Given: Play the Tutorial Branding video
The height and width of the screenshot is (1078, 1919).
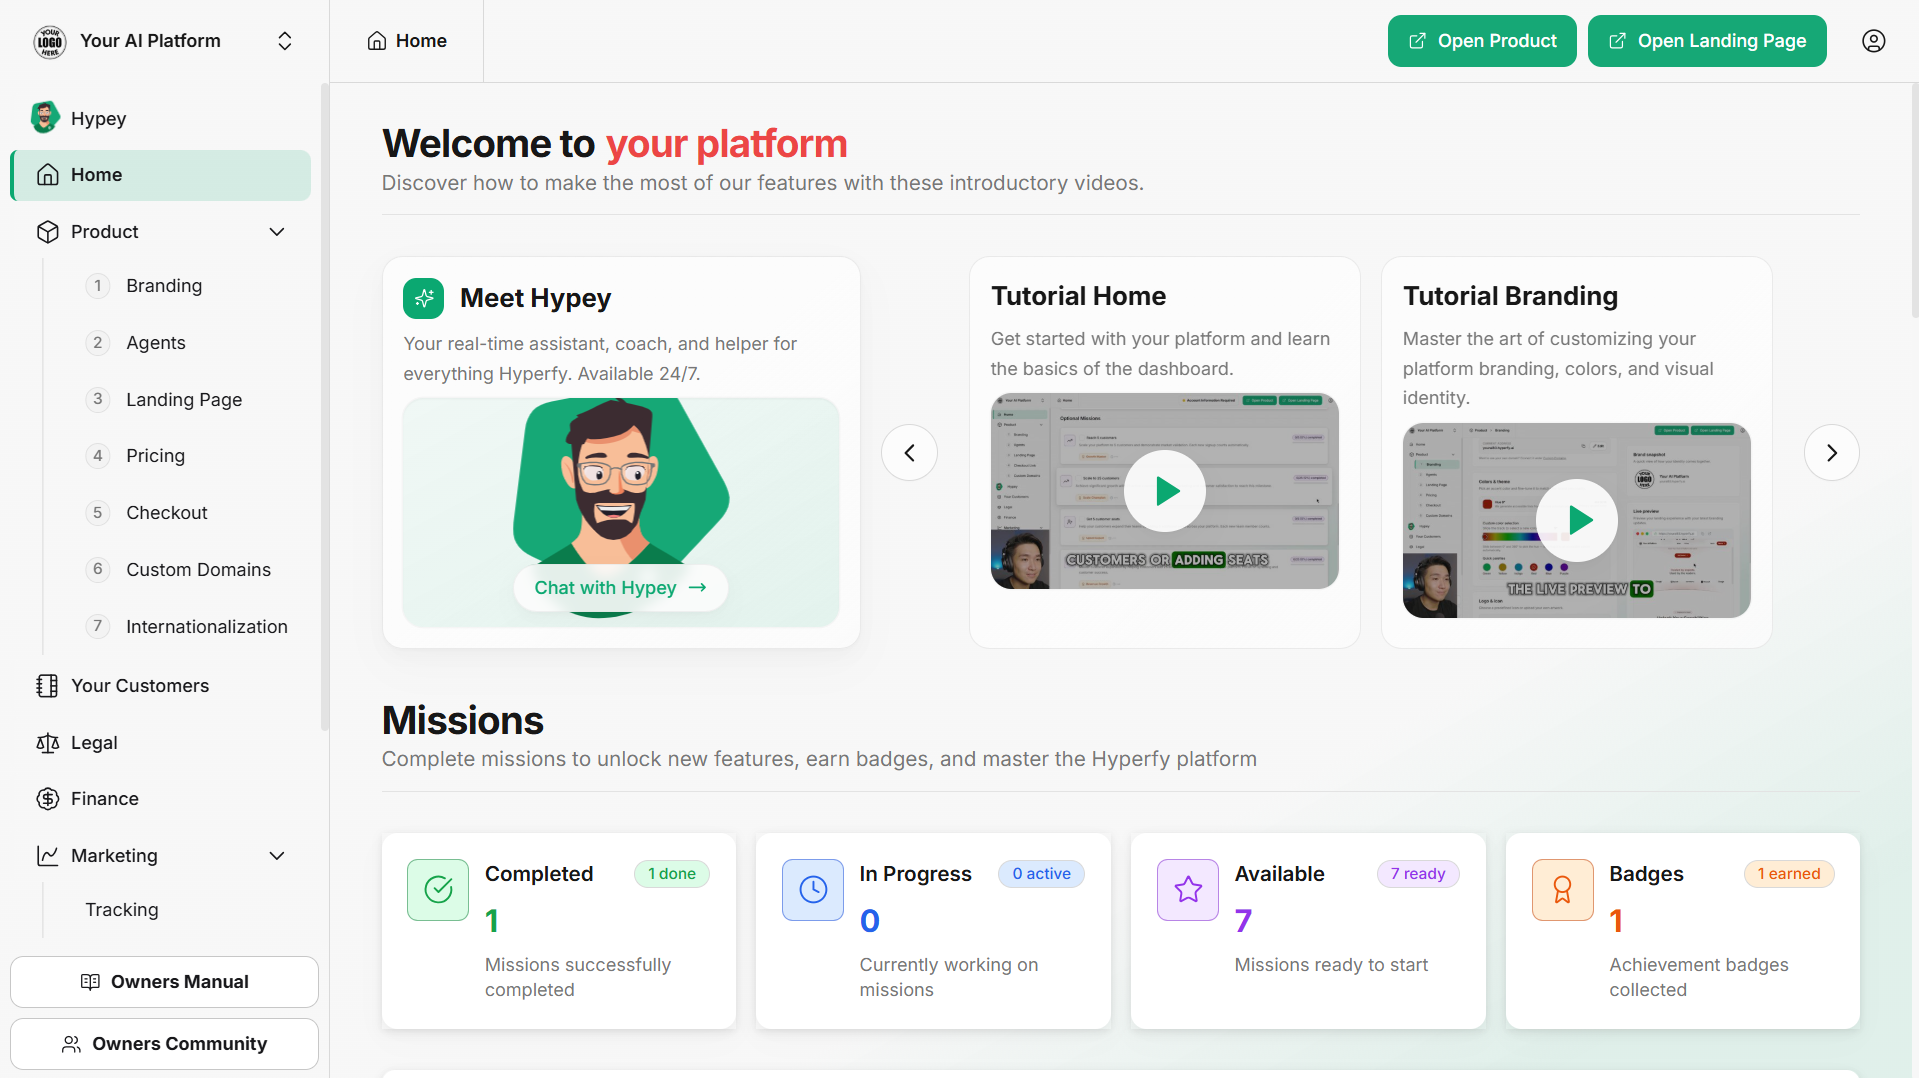Looking at the screenshot, I should tap(1577, 520).
